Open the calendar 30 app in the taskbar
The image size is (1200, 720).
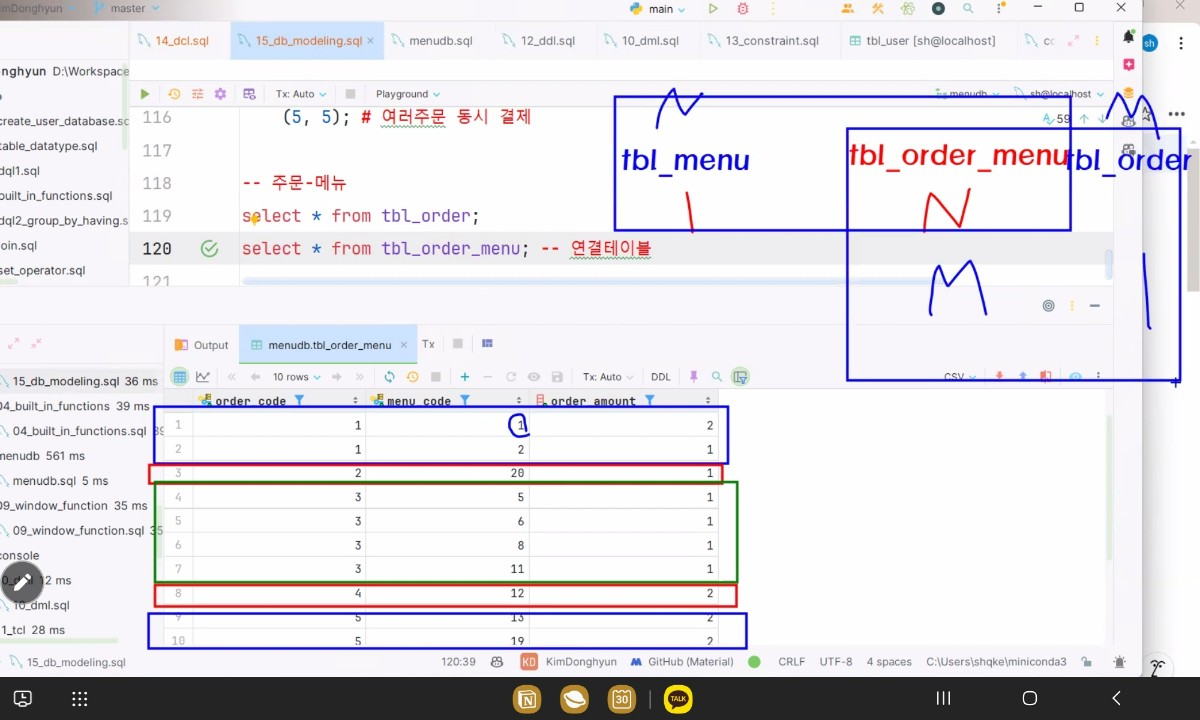coord(622,699)
